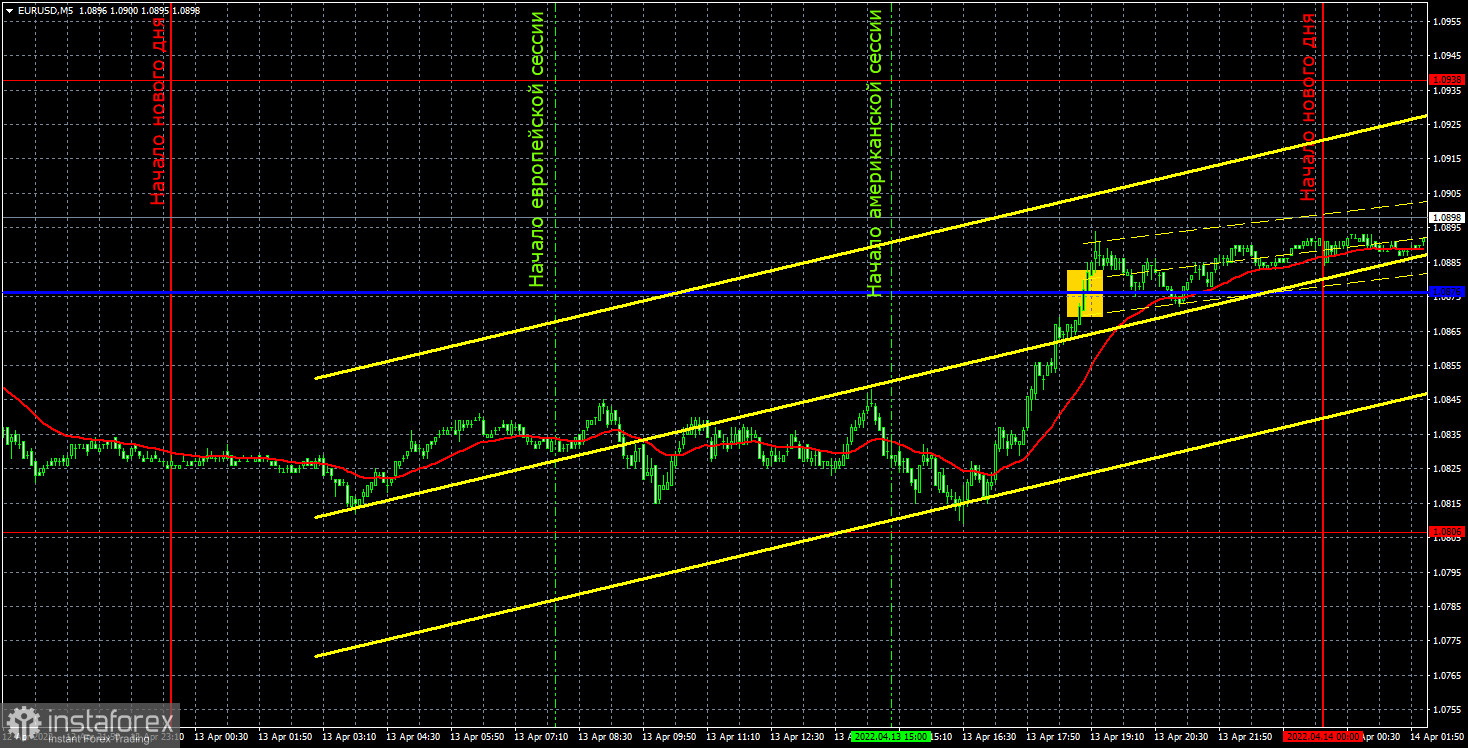
Task: Click the 1.0915 price scale value
Action: coord(1448,159)
